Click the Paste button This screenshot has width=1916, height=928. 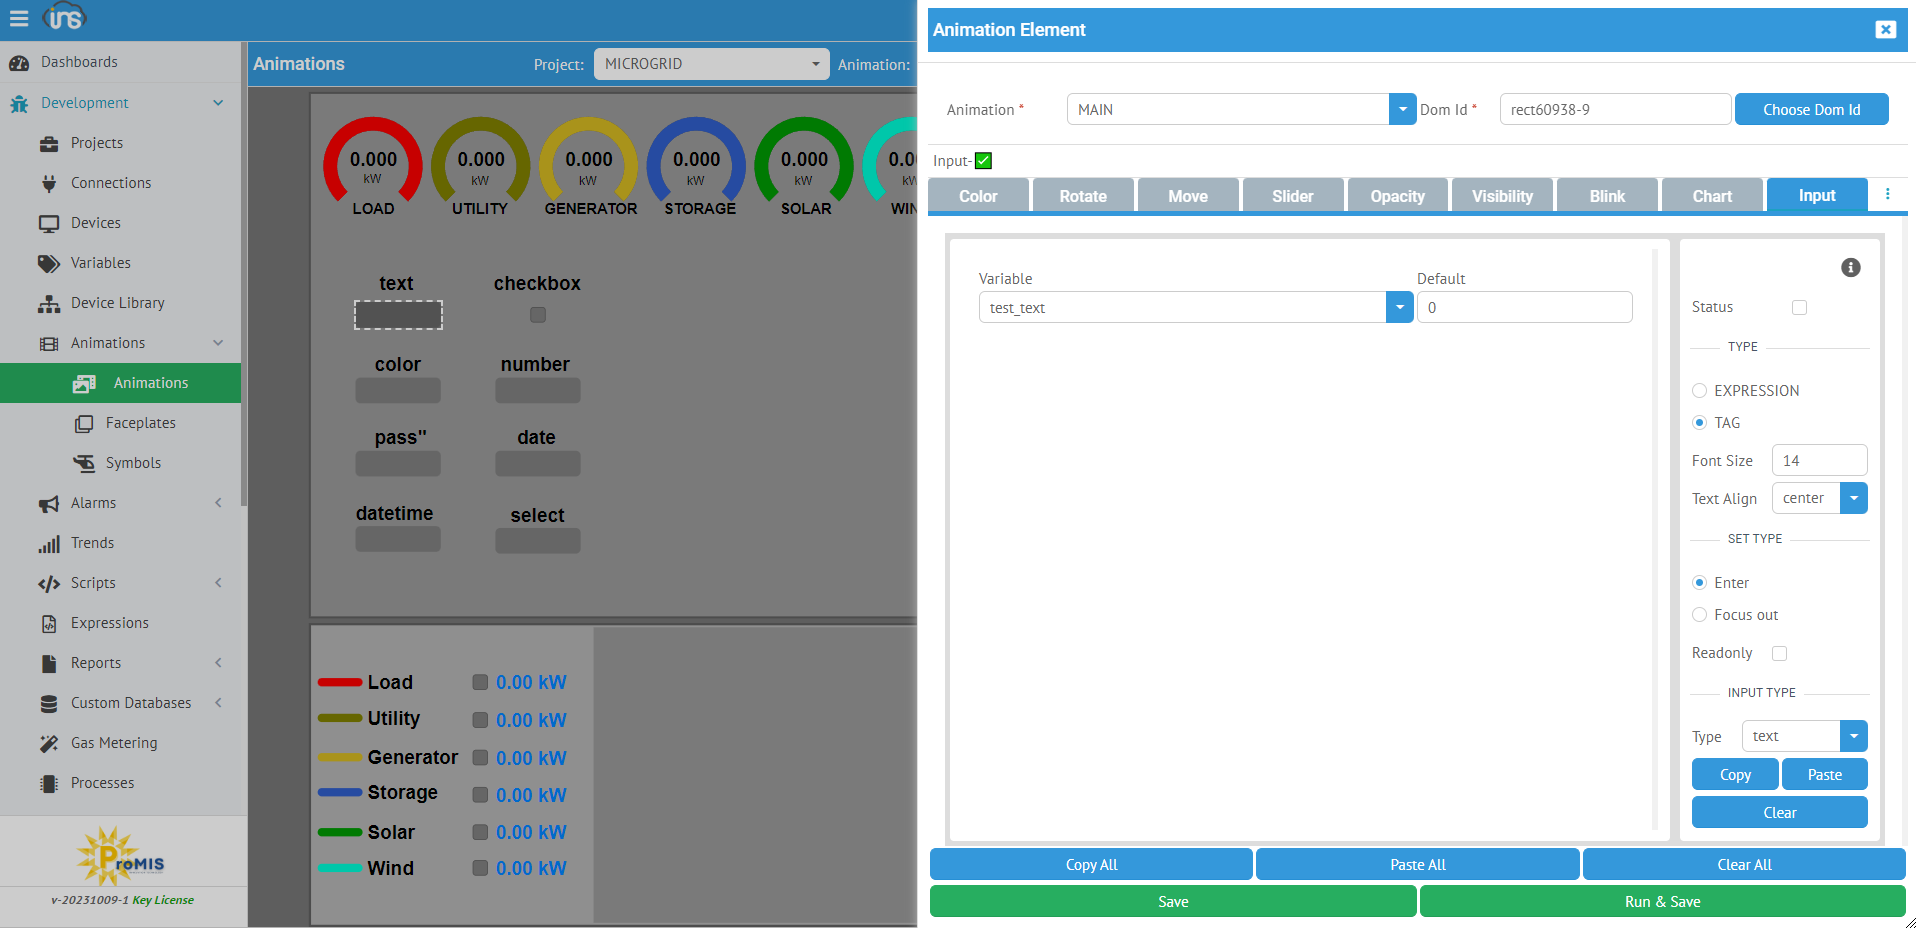tap(1825, 774)
